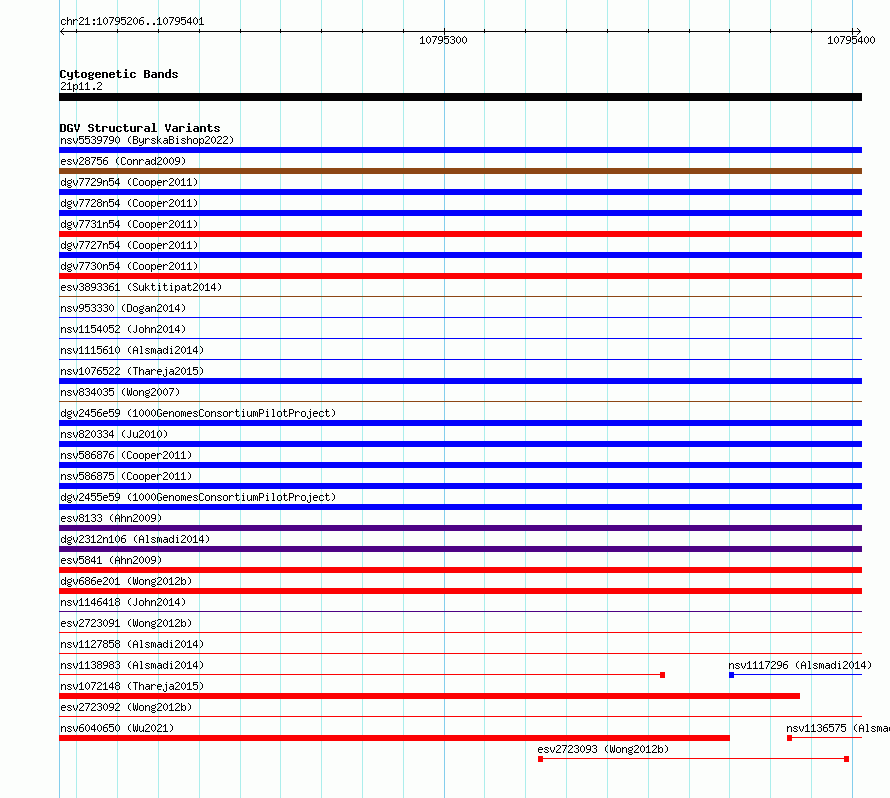Image resolution: width=890 pixels, height=798 pixels.
Task: Open nsv1076522 (Thareja2015) variant
Action: pos(132,371)
